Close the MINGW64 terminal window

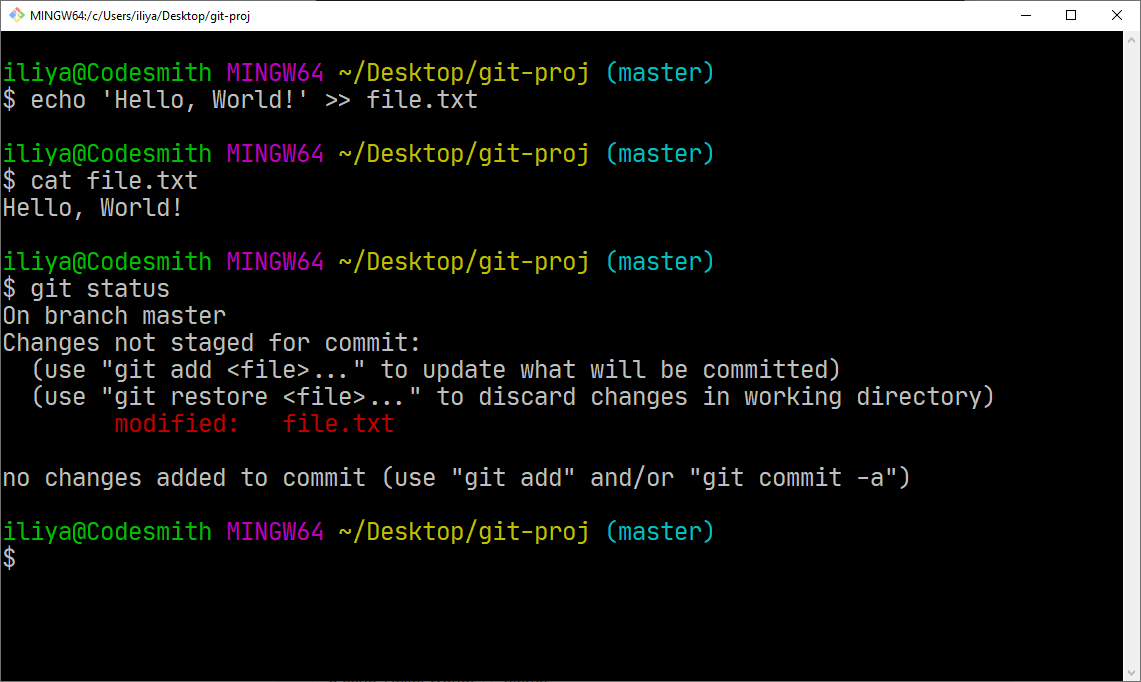(x=1117, y=15)
